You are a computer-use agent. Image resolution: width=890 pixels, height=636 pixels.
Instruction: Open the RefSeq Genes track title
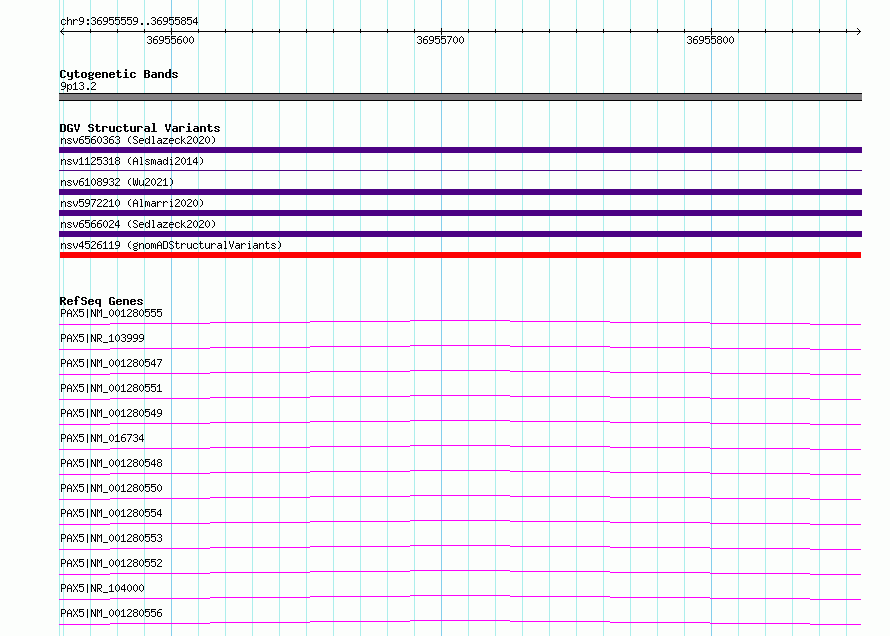(x=101, y=301)
